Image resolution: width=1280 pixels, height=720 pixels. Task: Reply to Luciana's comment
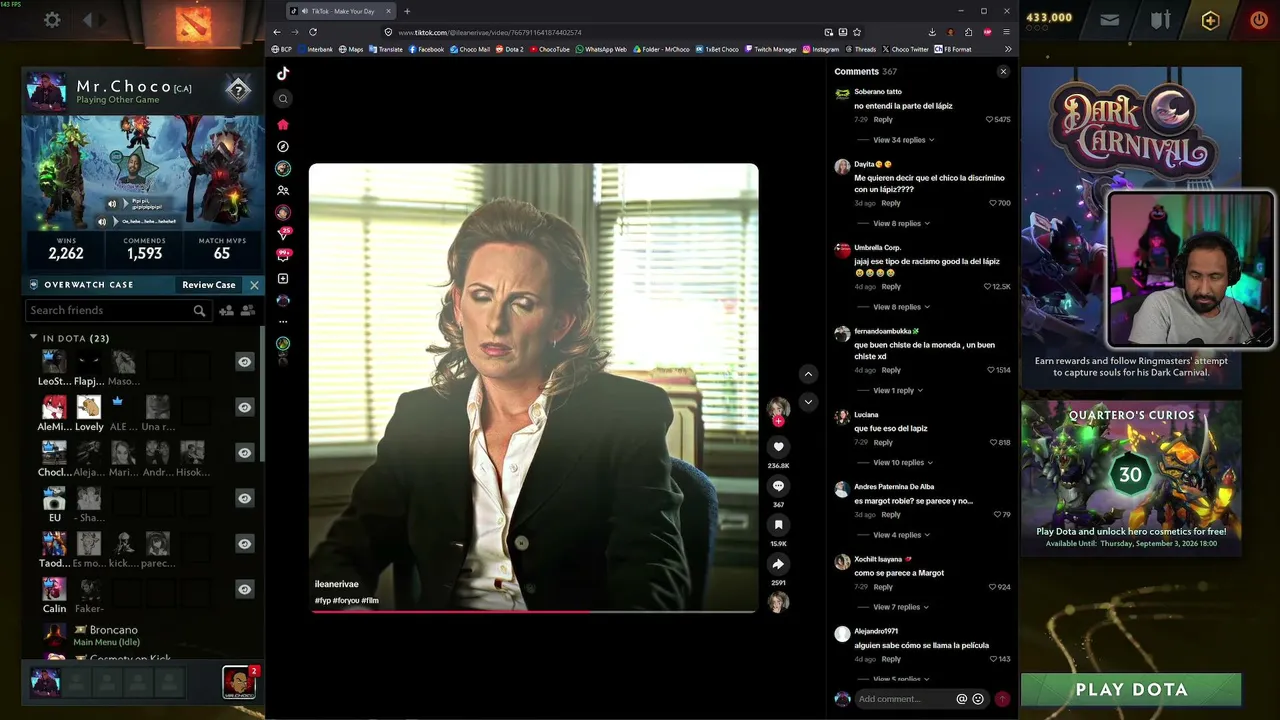pos(883,443)
